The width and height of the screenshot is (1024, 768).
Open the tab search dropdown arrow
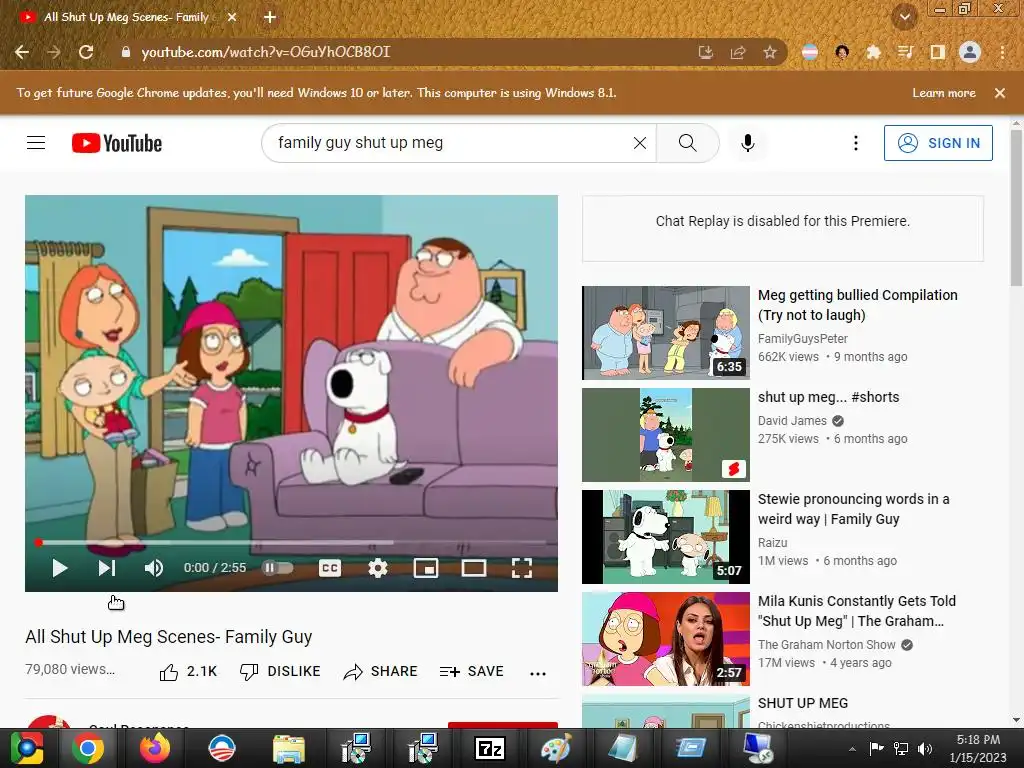(905, 17)
